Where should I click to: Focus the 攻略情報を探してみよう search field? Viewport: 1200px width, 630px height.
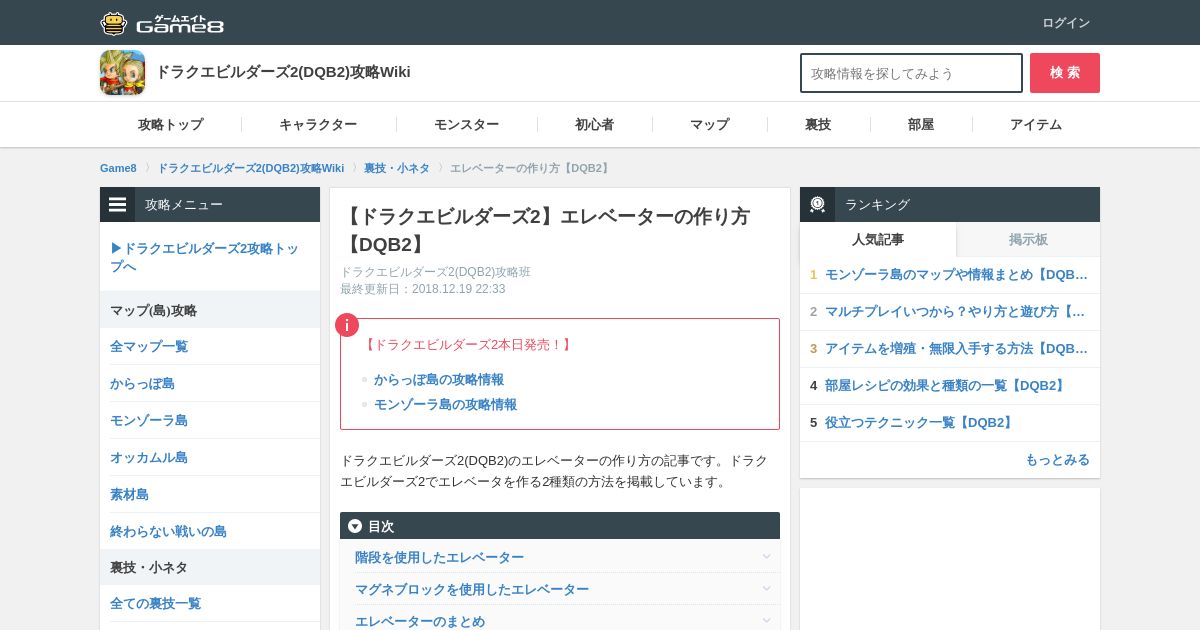(x=911, y=73)
